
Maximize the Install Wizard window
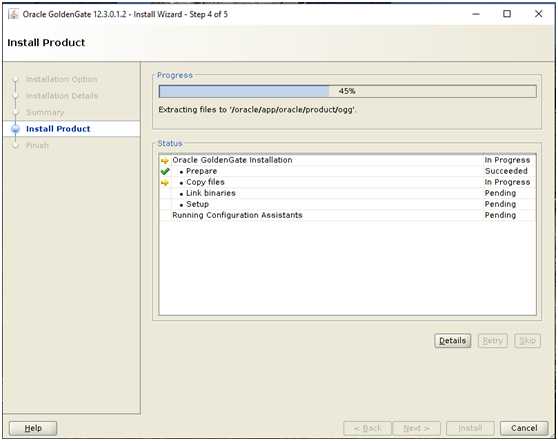click(507, 14)
